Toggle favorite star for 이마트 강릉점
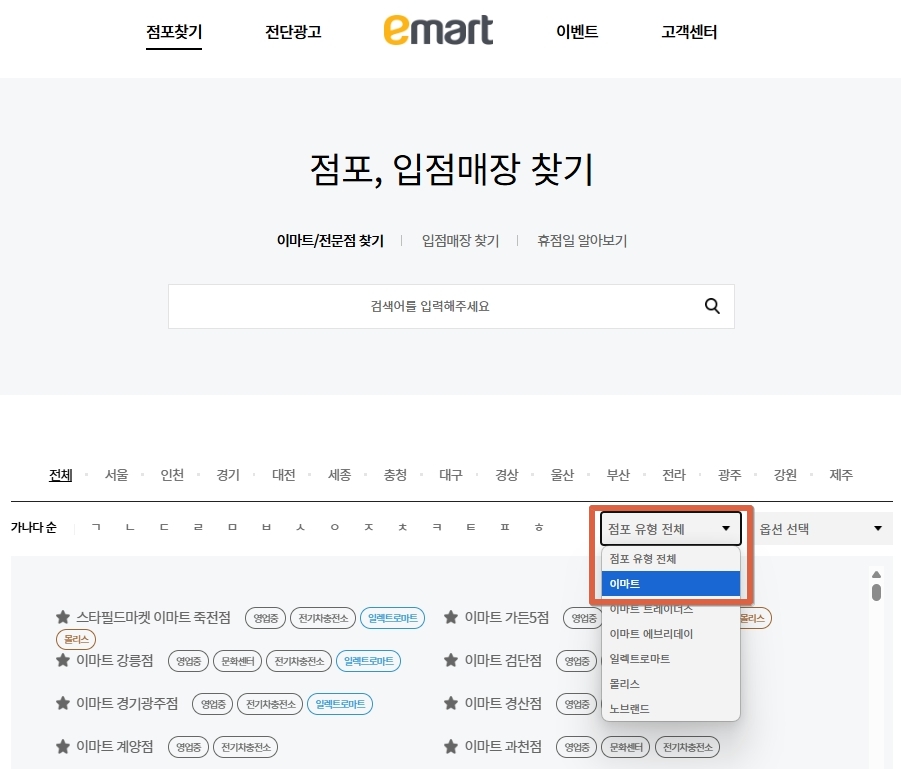Image resolution: width=901 pixels, height=769 pixels. [x=63, y=660]
